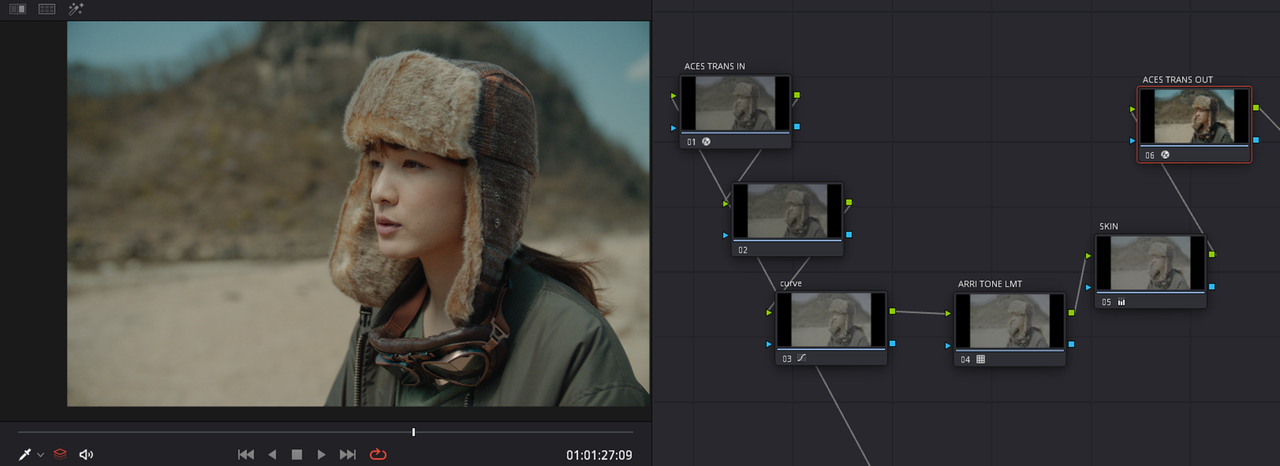Image resolution: width=1280 pixels, height=466 pixels.
Task: Jump to last frame of clip
Action: (x=348, y=454)
